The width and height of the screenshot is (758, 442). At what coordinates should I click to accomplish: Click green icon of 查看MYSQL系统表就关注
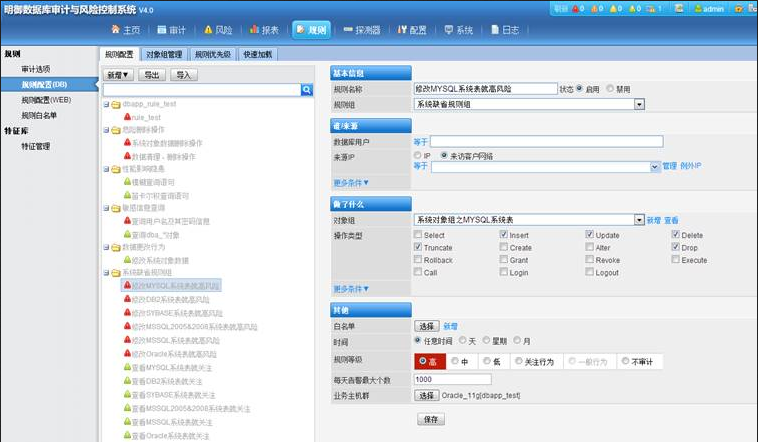click(127, 368)
